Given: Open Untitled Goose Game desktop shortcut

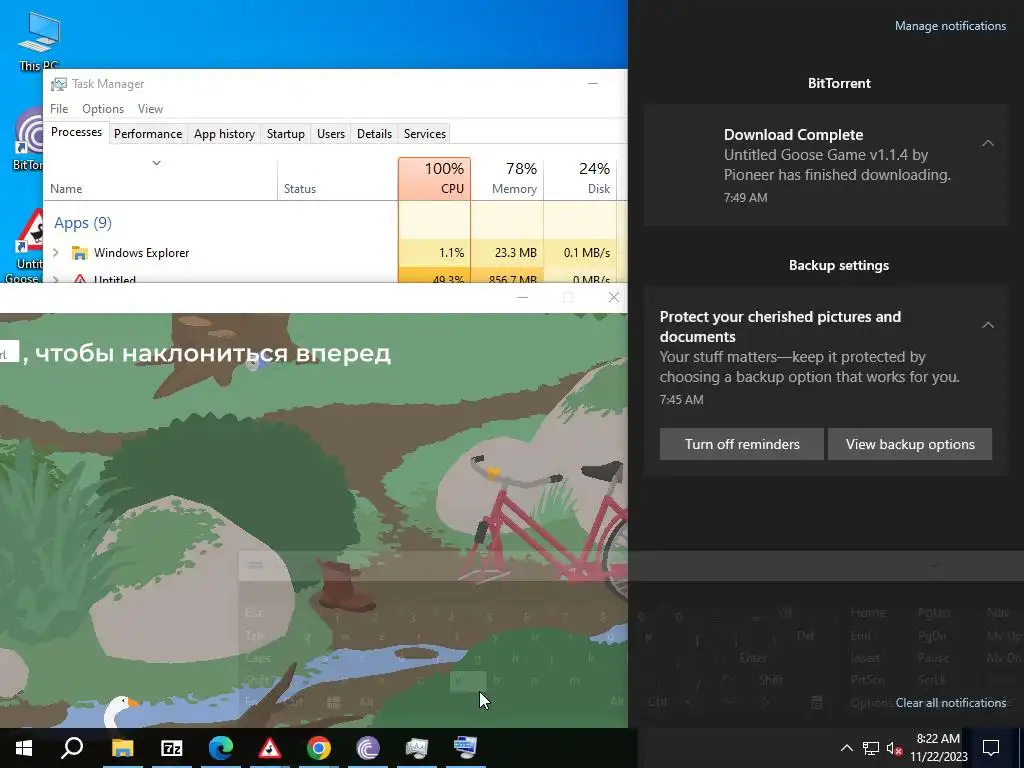Looking at the screenshot, I should tap(25, 246).
